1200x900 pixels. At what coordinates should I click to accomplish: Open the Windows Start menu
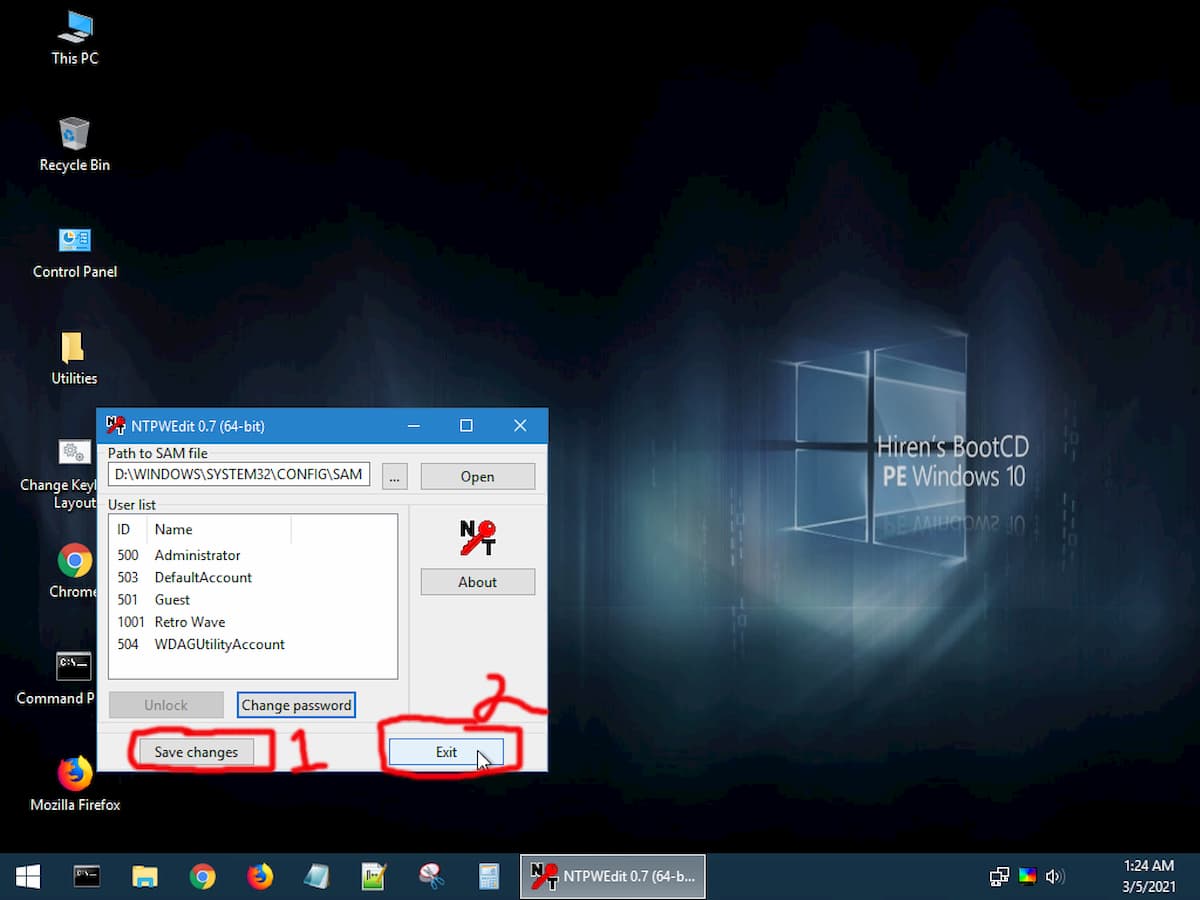tap(28, 877)
